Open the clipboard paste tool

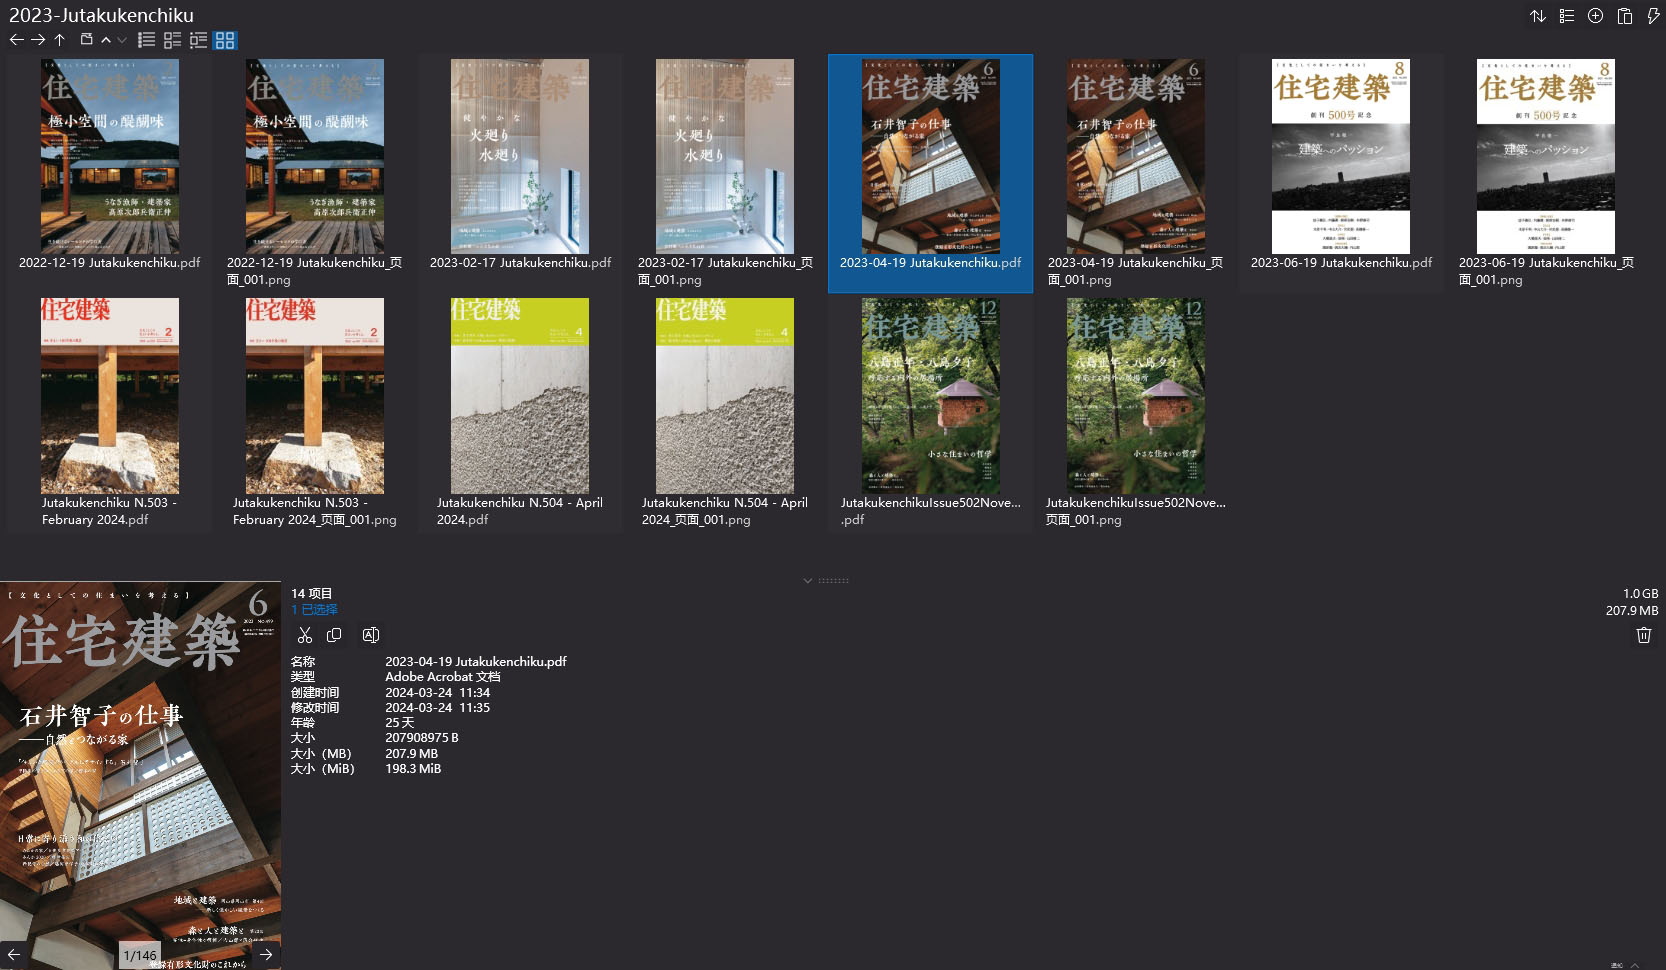[1624, 15]
